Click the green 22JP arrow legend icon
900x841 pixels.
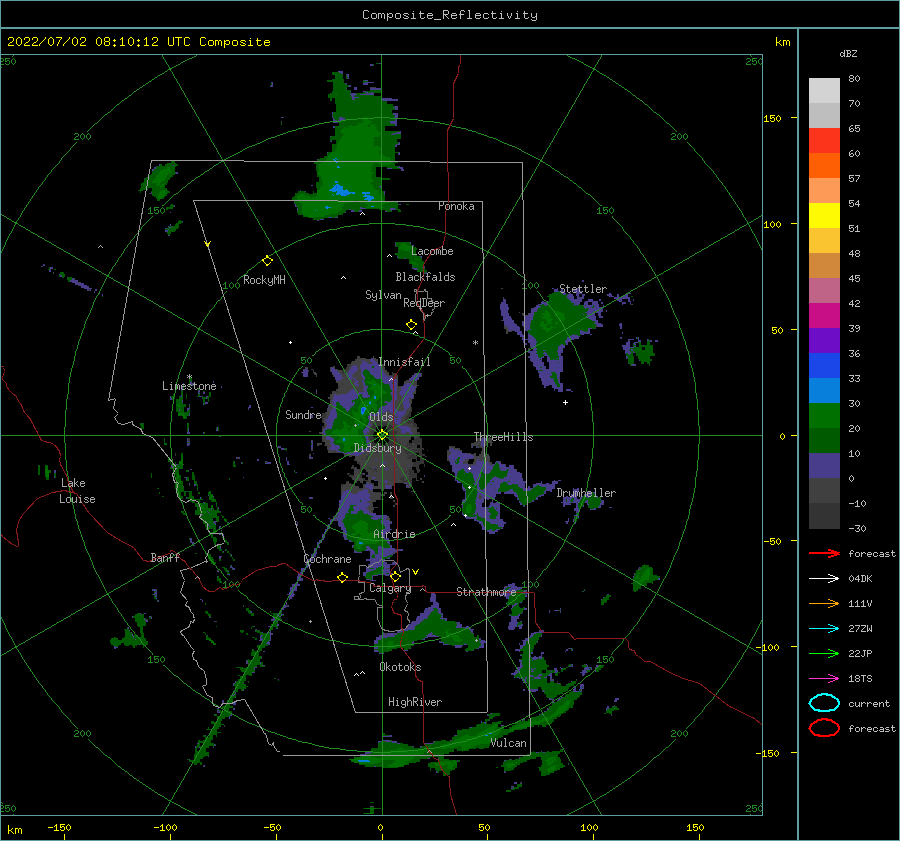tap(824, 653)
